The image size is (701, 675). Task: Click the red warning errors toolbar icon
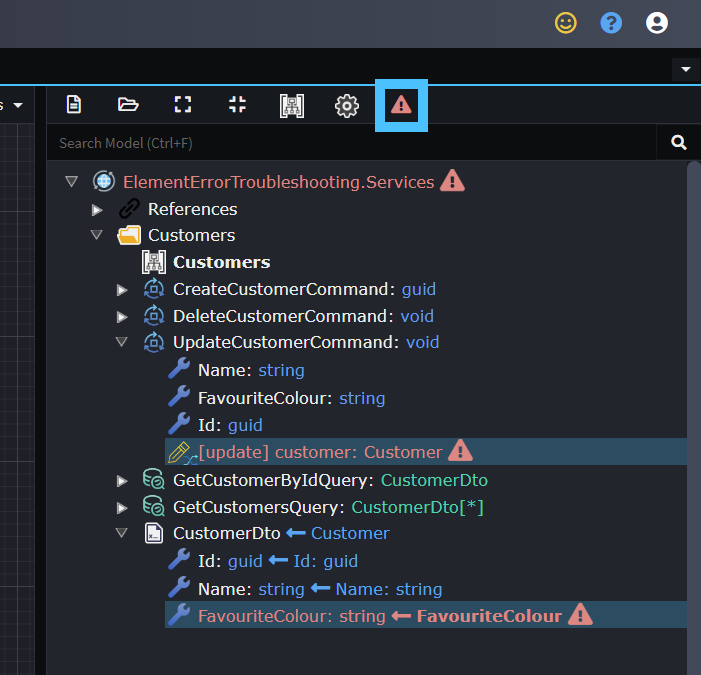401,105
